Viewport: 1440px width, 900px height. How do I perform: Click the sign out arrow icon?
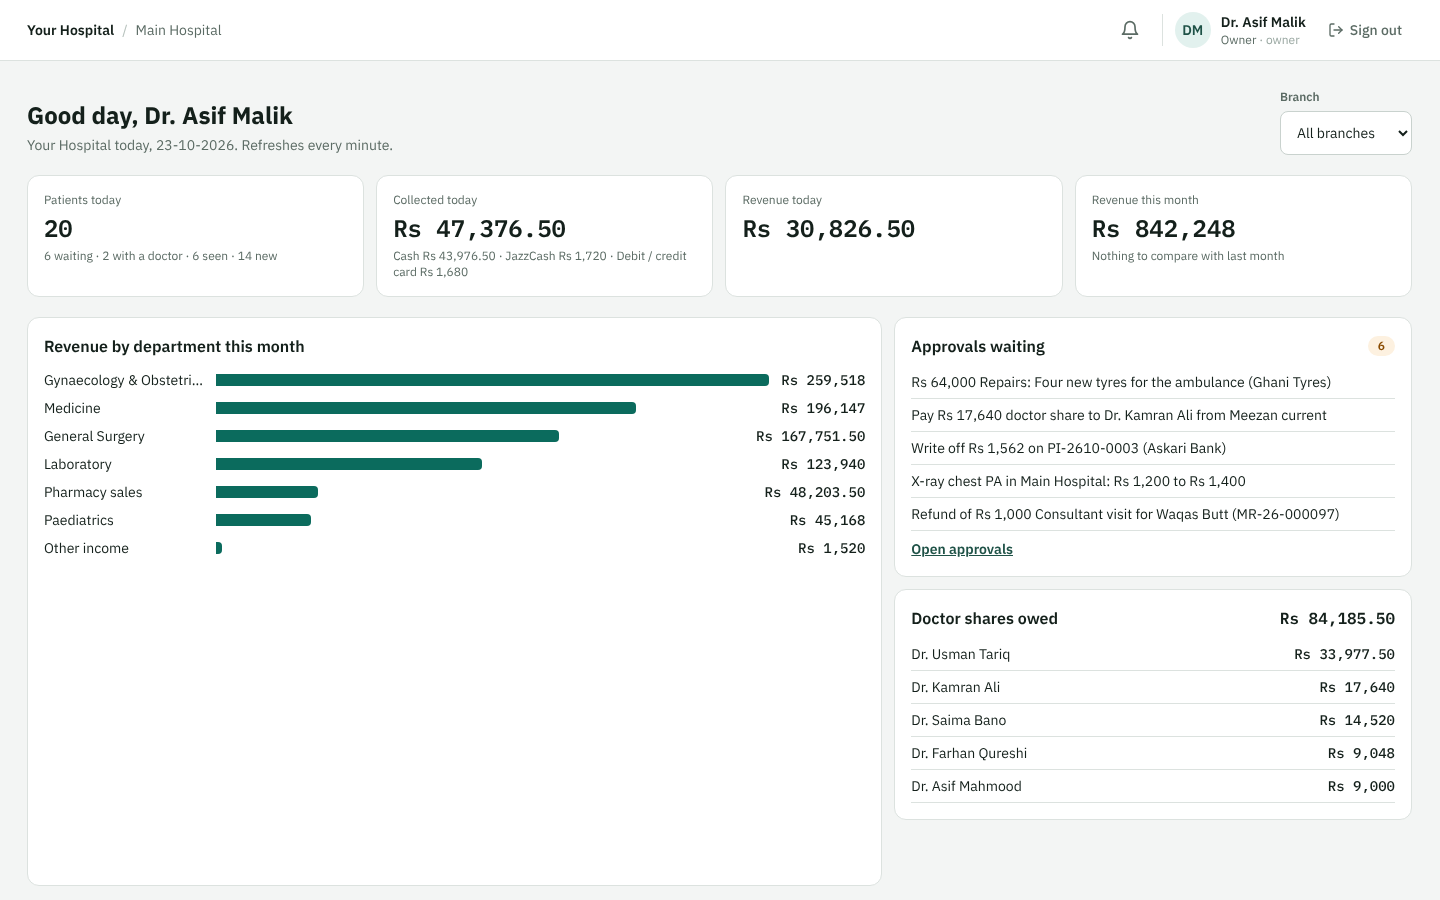pyautogui.click(x=1335, y=30)
